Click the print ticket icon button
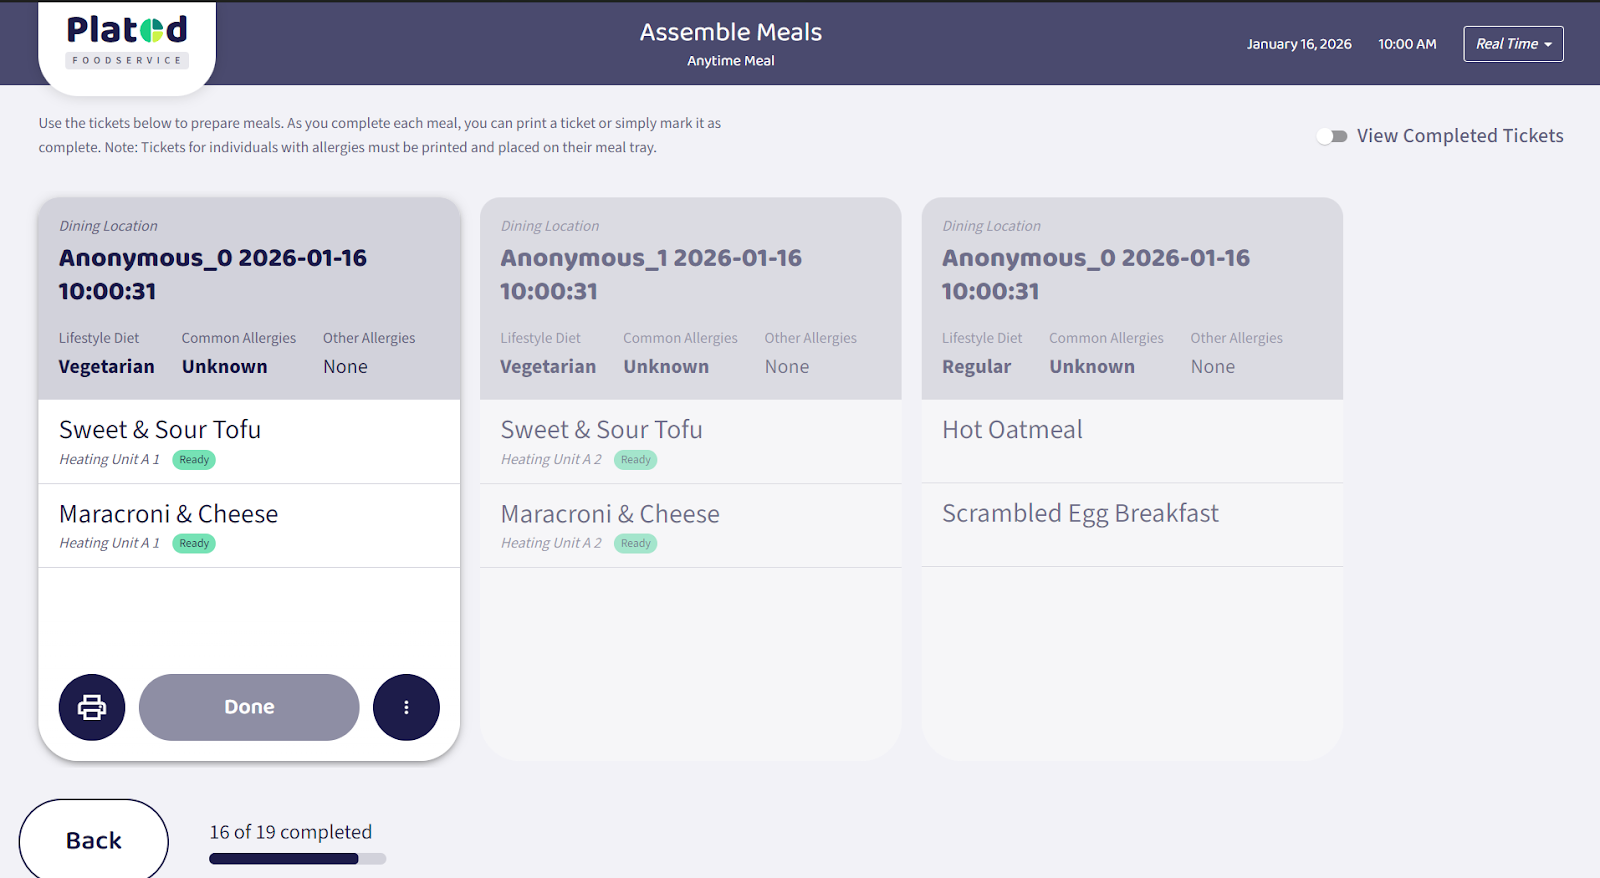This screenshot has width=1600, height=878. [92, 707]
